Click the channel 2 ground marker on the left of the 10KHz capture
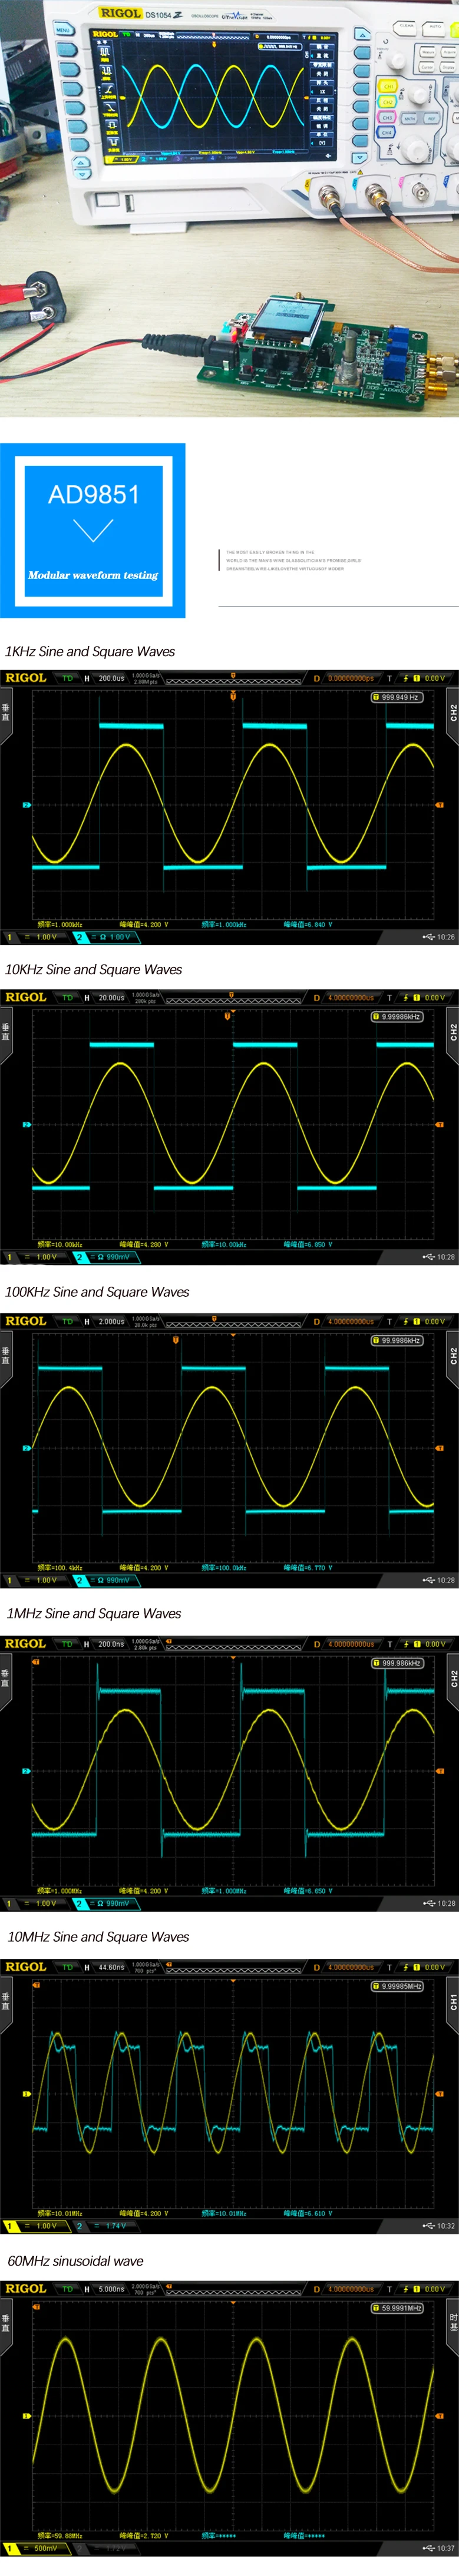Screen dimensions: 459x2576 click(x=27, y=1124)
